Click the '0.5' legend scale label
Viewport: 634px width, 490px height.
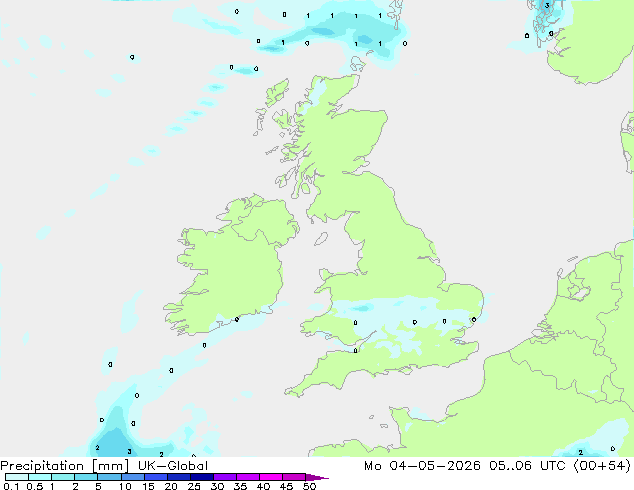(35, 486)
